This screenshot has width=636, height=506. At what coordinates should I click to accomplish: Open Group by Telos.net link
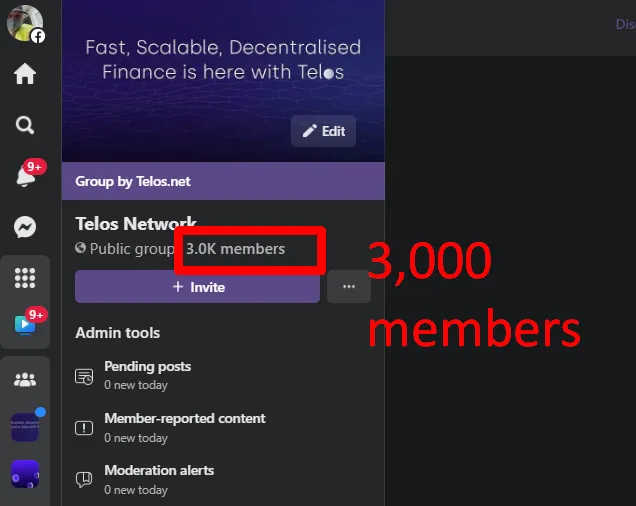coord(133,181)
